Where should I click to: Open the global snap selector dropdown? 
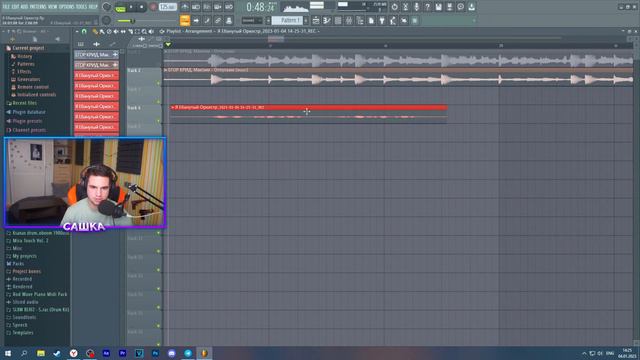252,20
